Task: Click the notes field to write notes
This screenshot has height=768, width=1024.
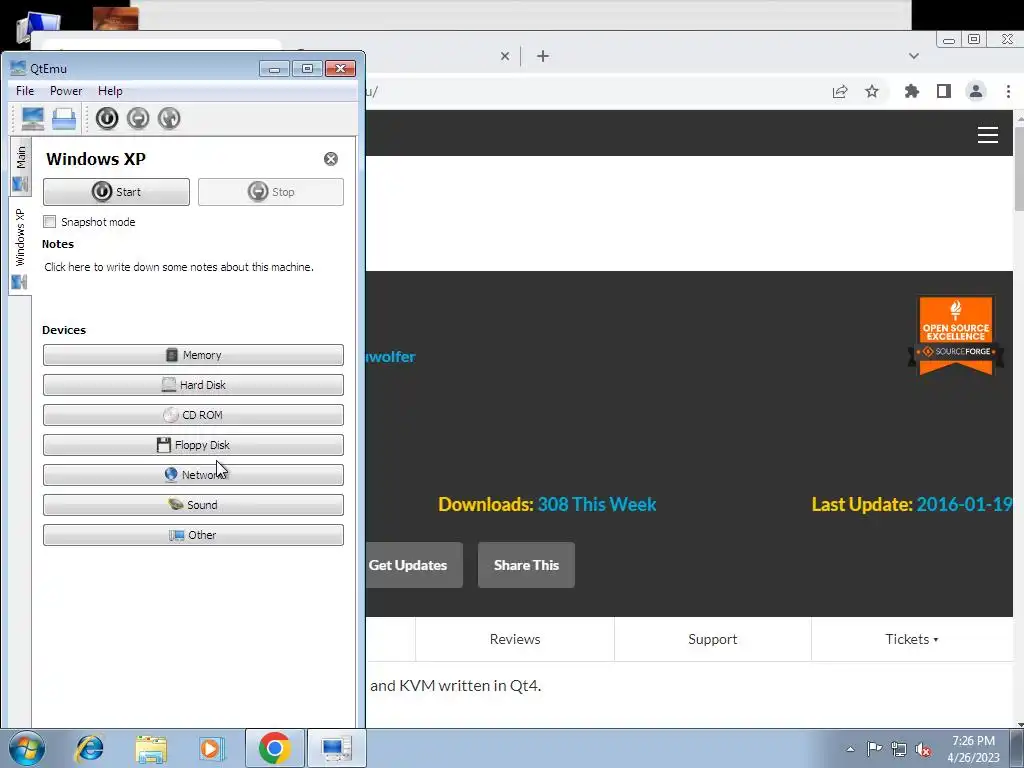Action: pos(179,267)
